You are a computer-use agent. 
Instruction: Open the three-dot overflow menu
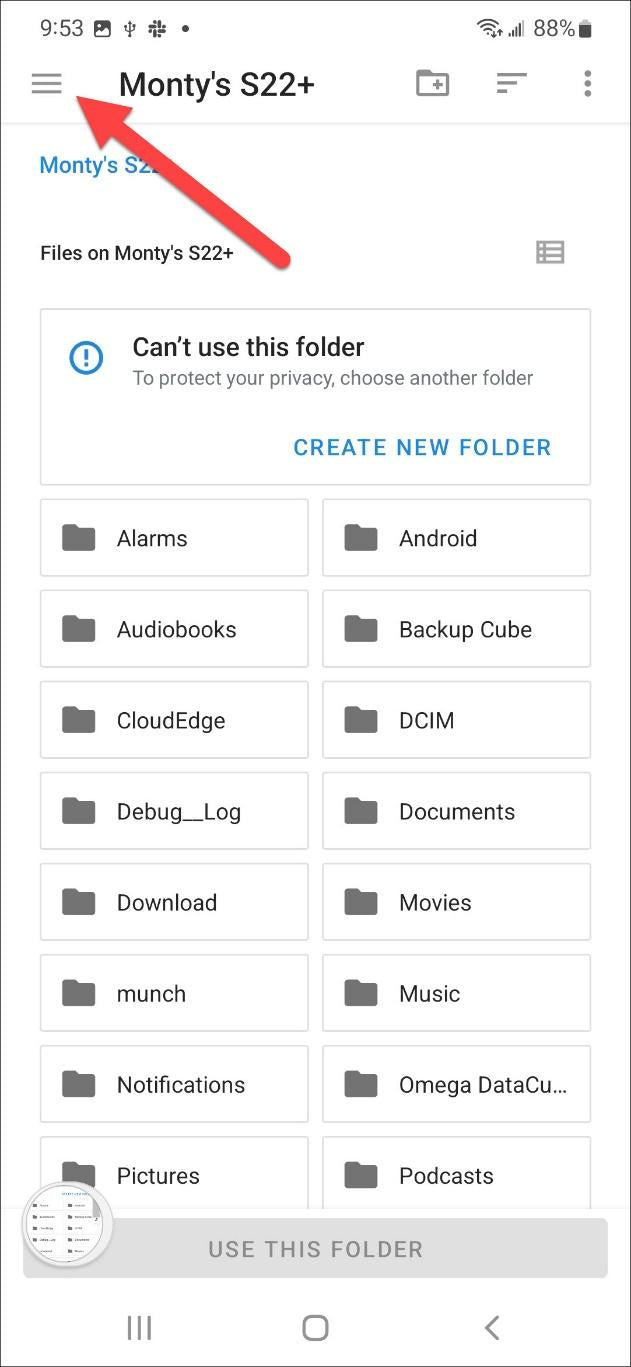588,84
